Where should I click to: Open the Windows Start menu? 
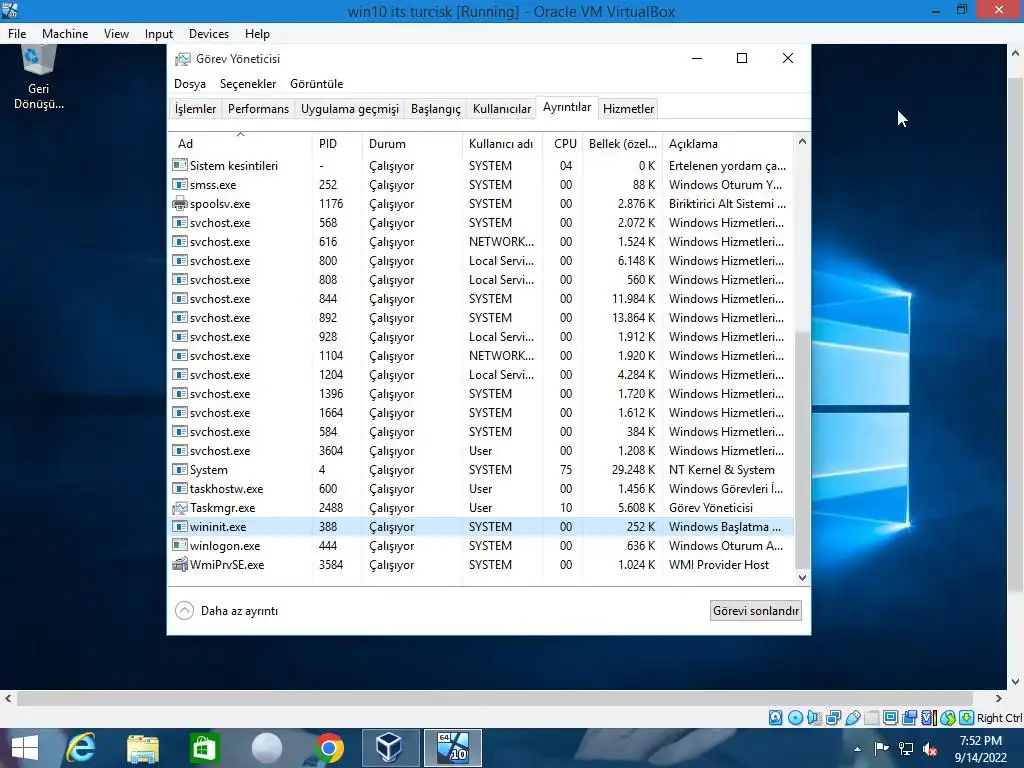pyautogui.click(x=25, y=748)
